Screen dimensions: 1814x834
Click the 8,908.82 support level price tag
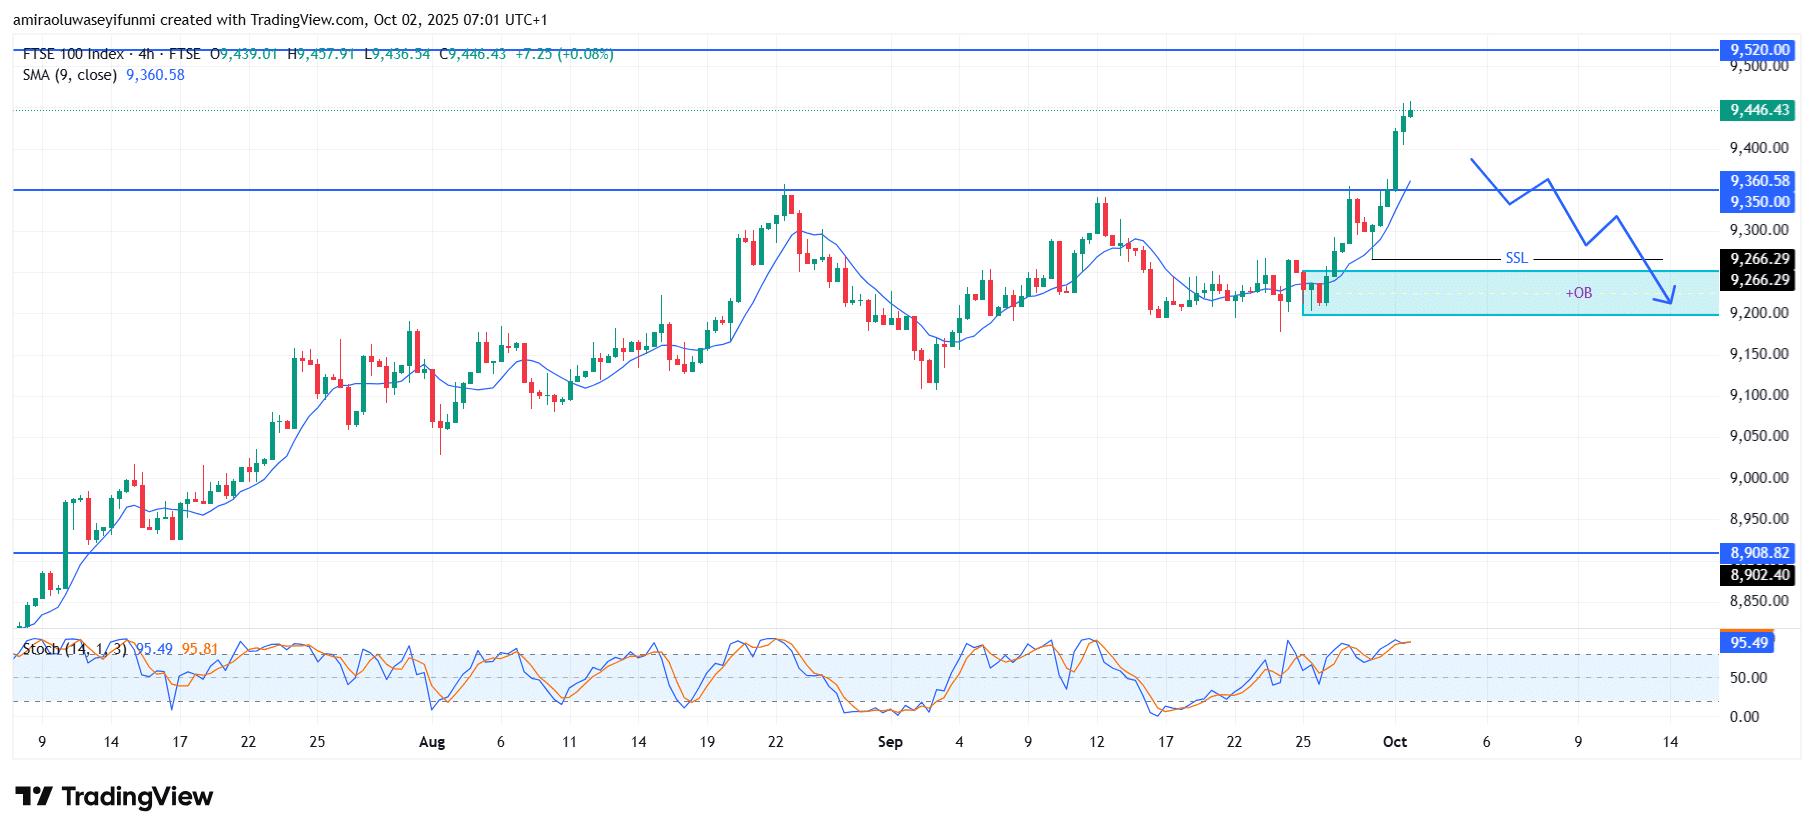(x=1759, y=553)
